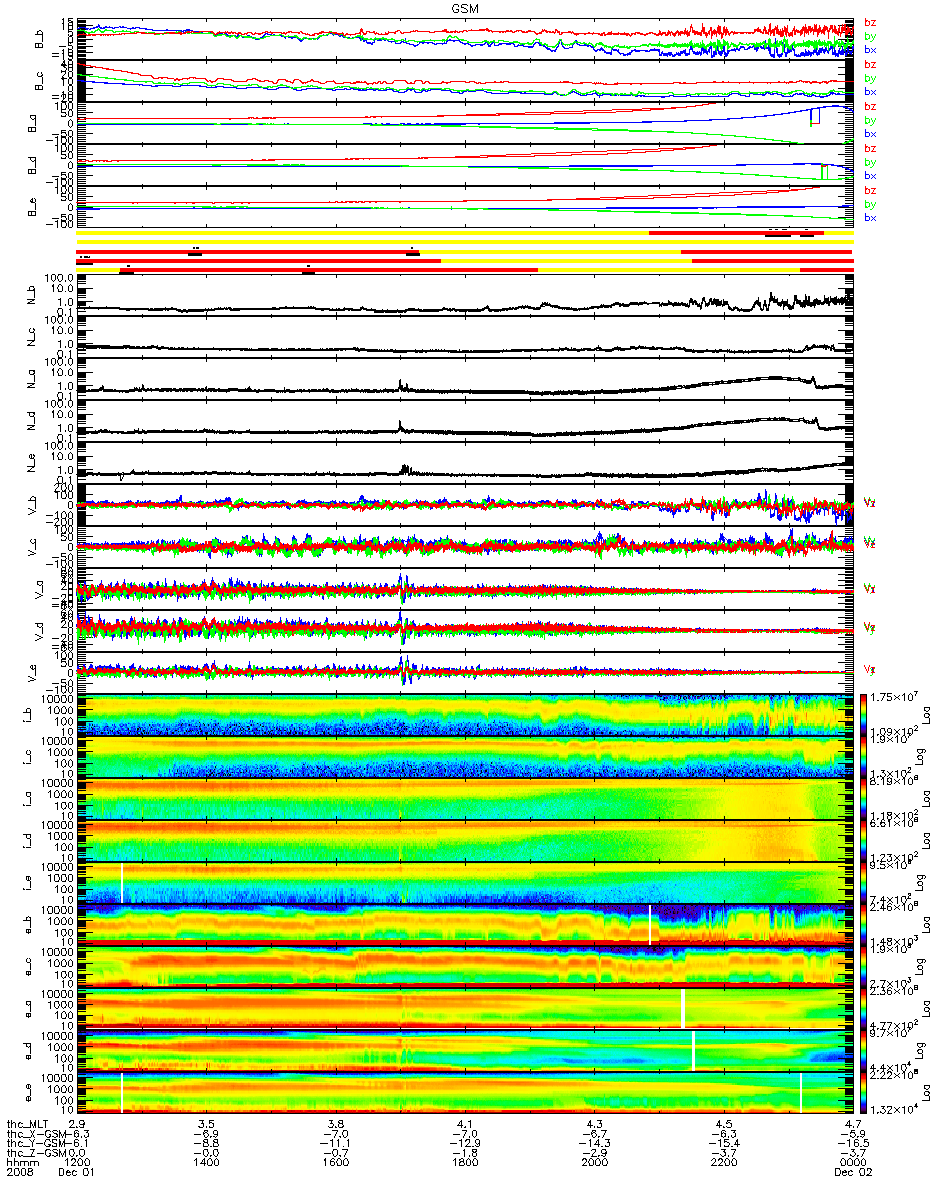Image resolution: width=930 pixels, height=1200 pixels.
Task: Click the white gap marker in e_b spectrogram
Action: click(650, 925)
